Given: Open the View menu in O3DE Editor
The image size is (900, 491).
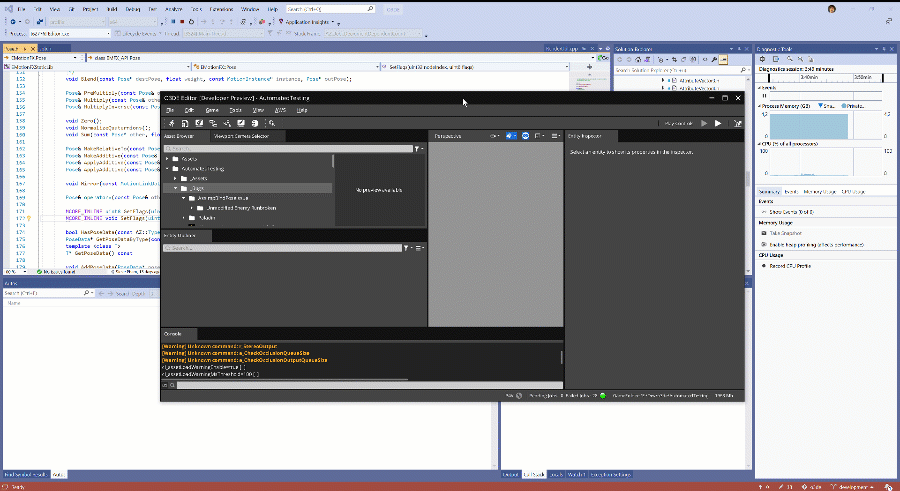Looking at the screenshot, I should (x=258, y=110).
